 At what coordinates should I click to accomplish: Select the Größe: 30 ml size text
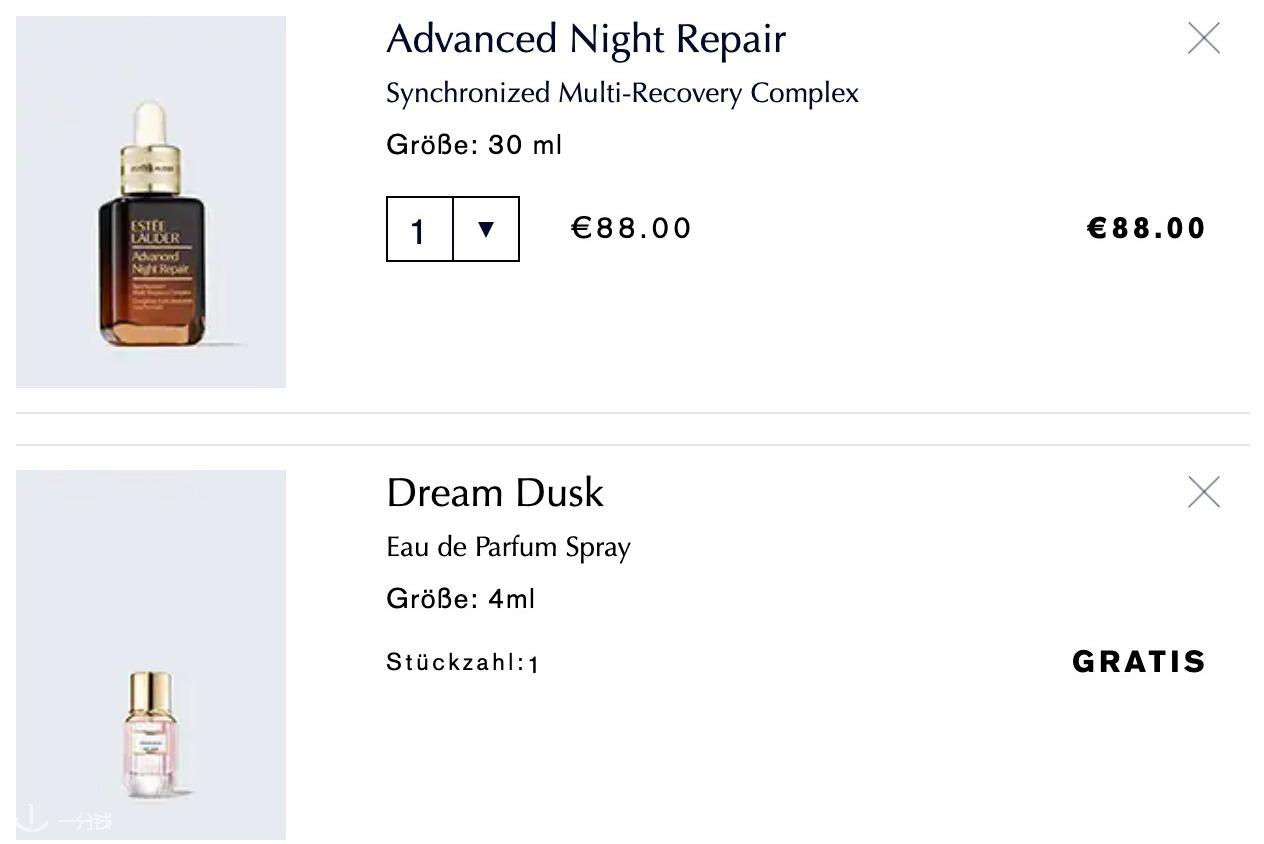474,145
